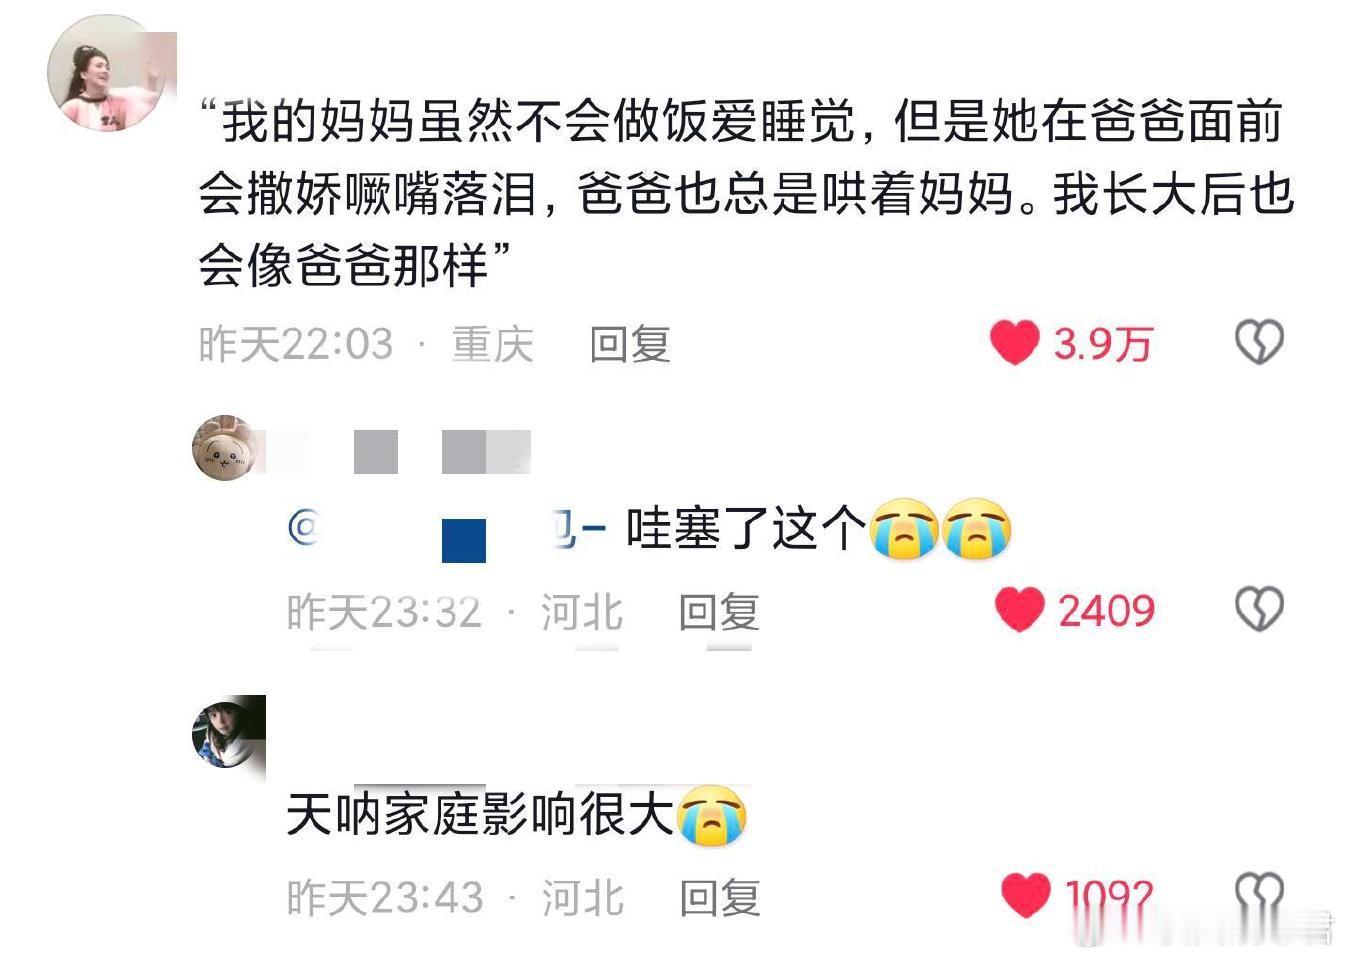Viewport: 1346px width, 960px height.
Task: Tap the 重庆 location label
Action: pyautogui.click(x=492, y=345)
